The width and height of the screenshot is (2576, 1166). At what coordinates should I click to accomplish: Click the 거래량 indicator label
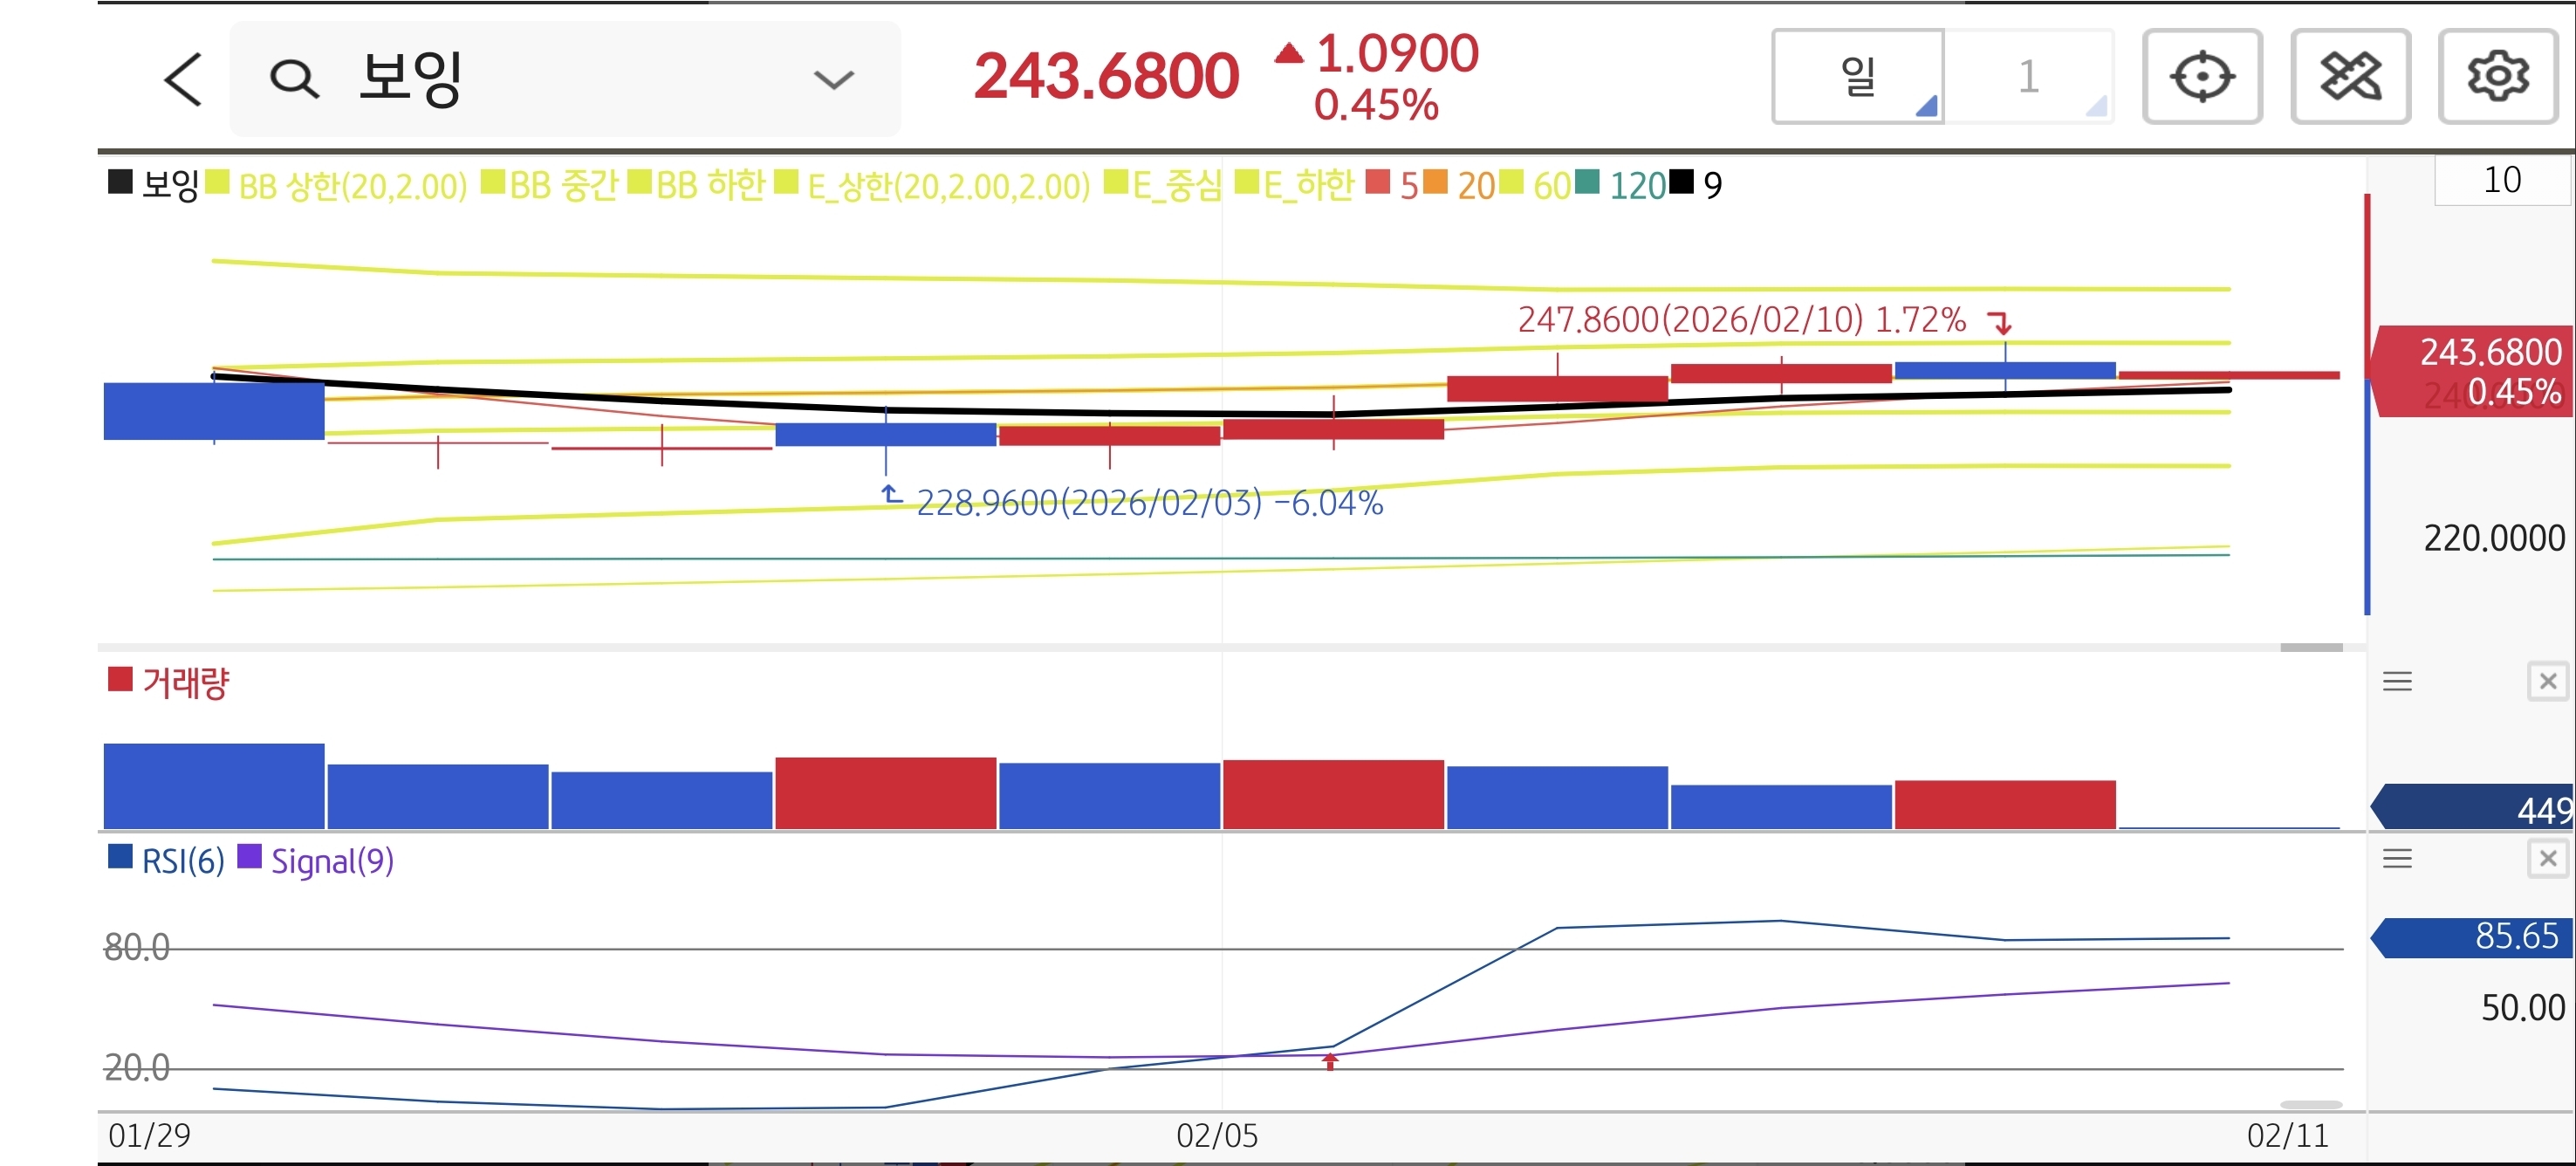185,683
